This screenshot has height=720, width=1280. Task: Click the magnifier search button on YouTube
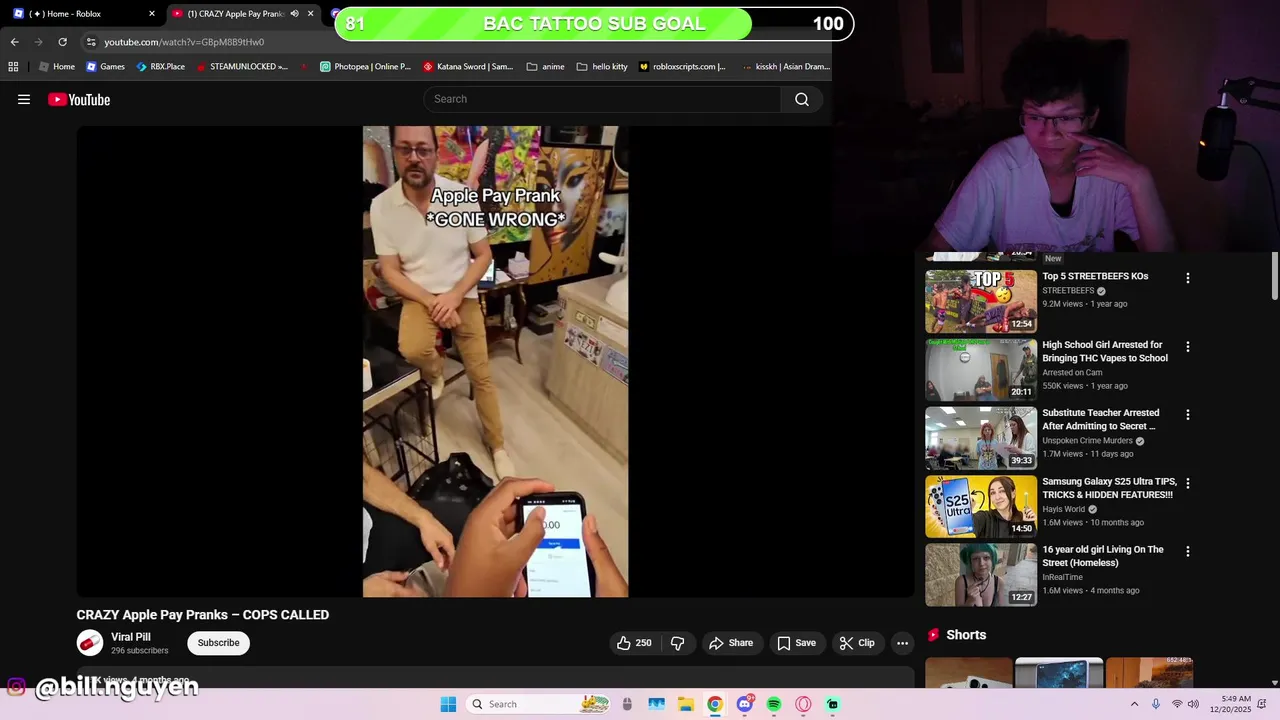802,99
